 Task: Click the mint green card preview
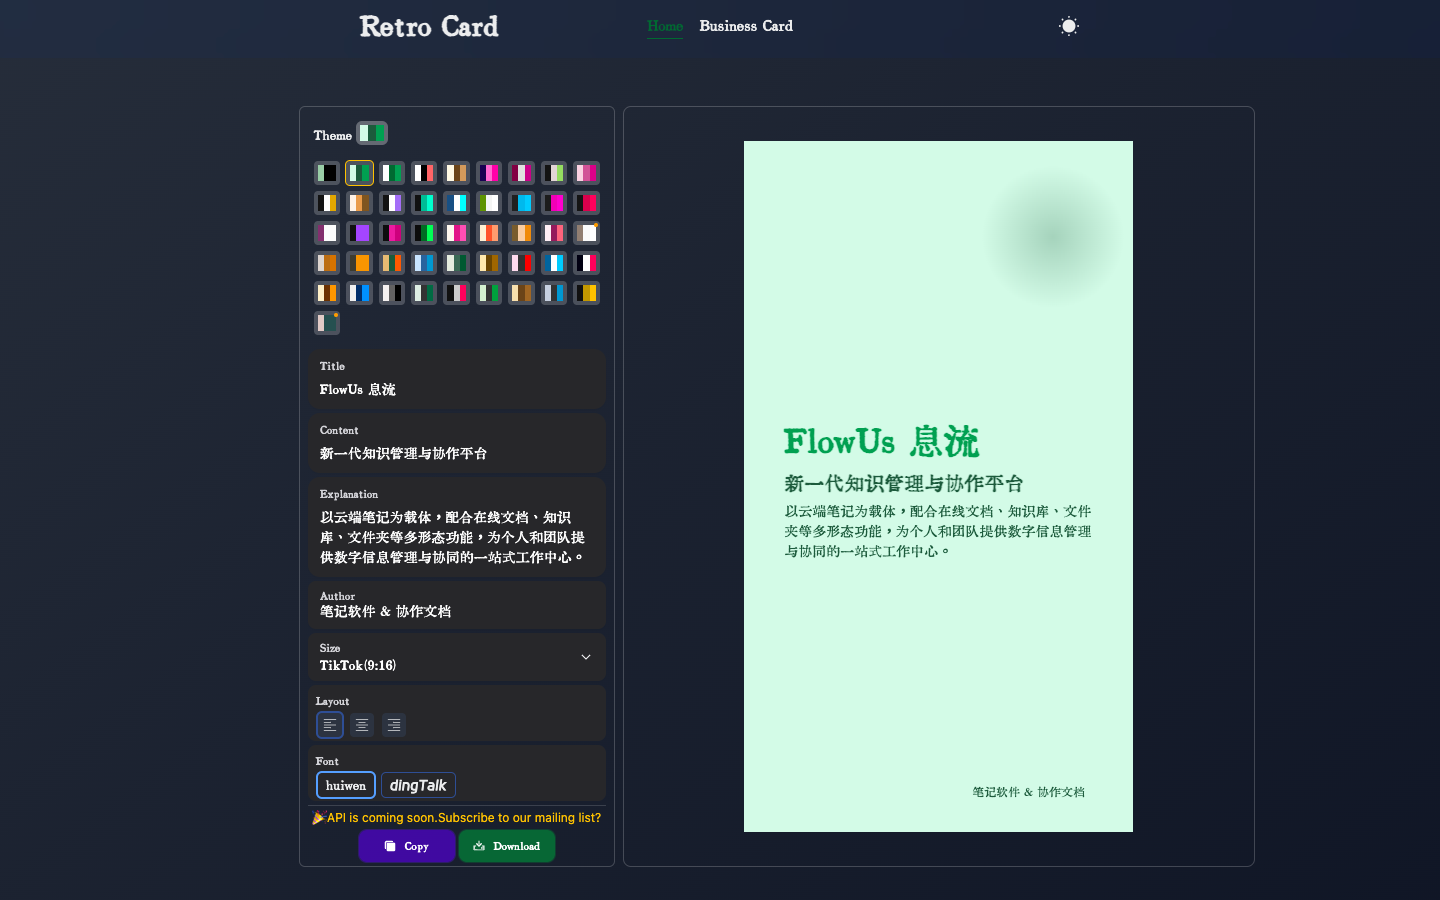[x=938, y=486]
